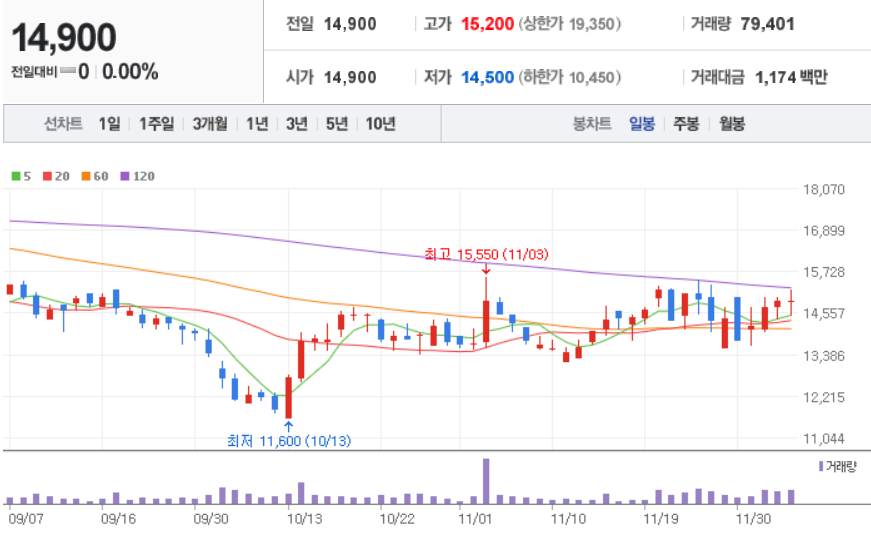Click the 18,070 price axis label
Viewport: 871px width, 548px height.
point(824,189)
